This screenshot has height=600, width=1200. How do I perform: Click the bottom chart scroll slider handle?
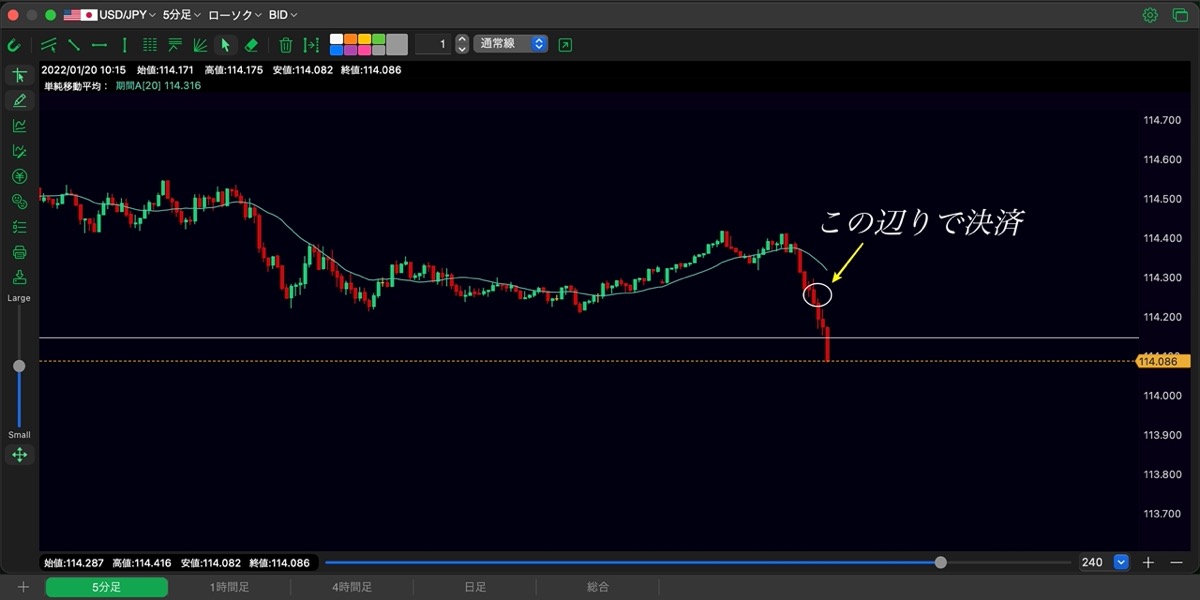[x=940, y=562]
